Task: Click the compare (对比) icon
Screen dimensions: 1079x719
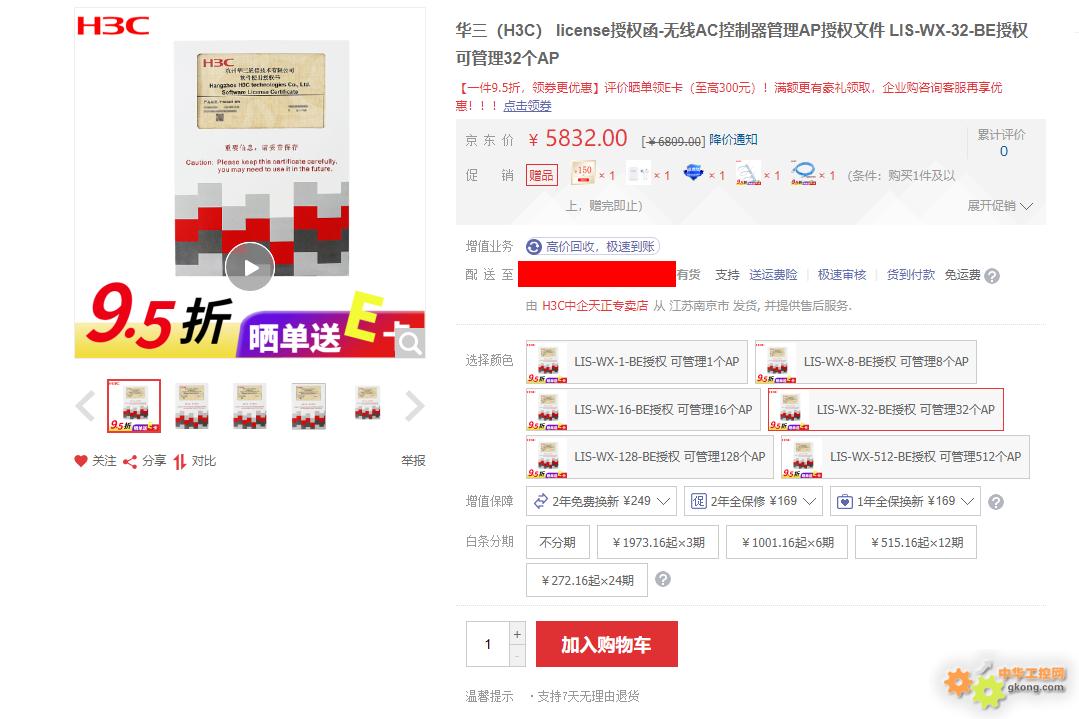Action: (180, 462)
